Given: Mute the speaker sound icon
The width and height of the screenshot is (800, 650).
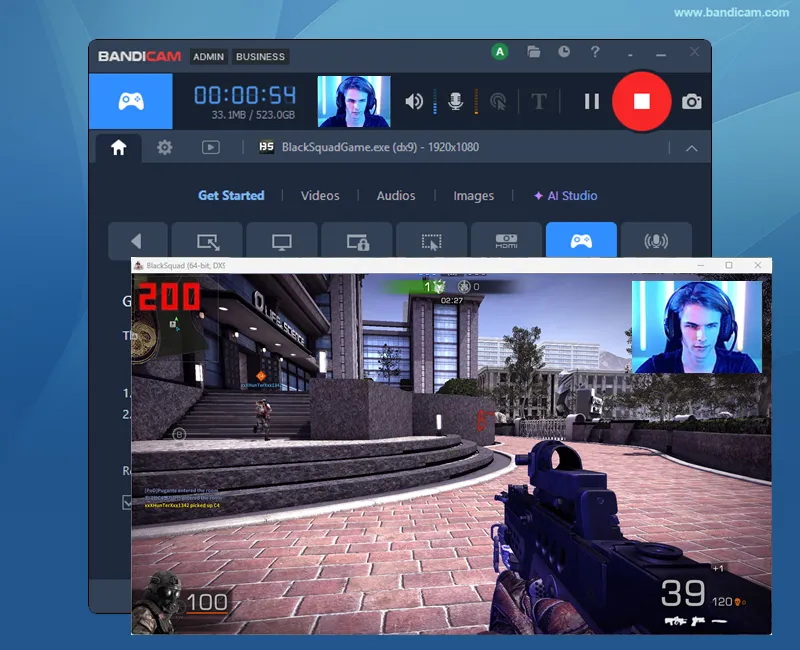Looking at the screenshot, I should click(414, 101).
